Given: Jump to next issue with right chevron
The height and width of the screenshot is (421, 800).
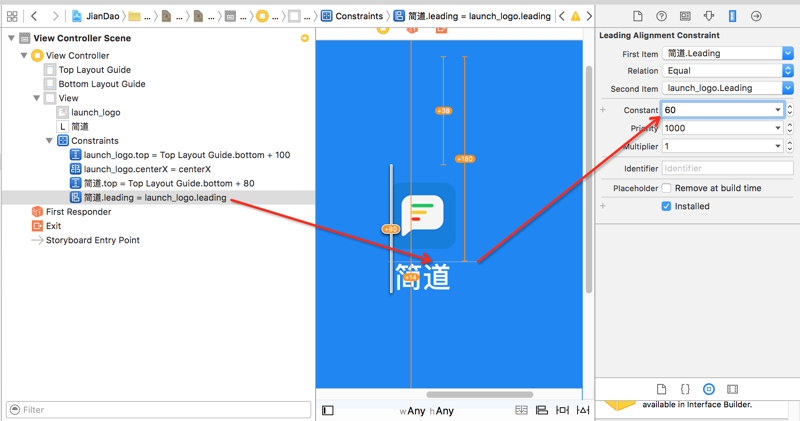Looking at the screenshot, I should tap(589, 16).
